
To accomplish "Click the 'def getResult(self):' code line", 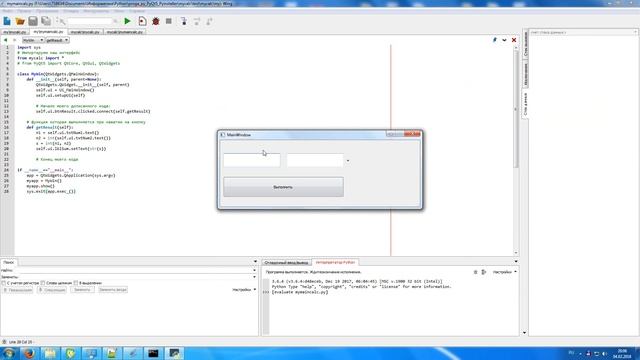I will tap(50, 127).
